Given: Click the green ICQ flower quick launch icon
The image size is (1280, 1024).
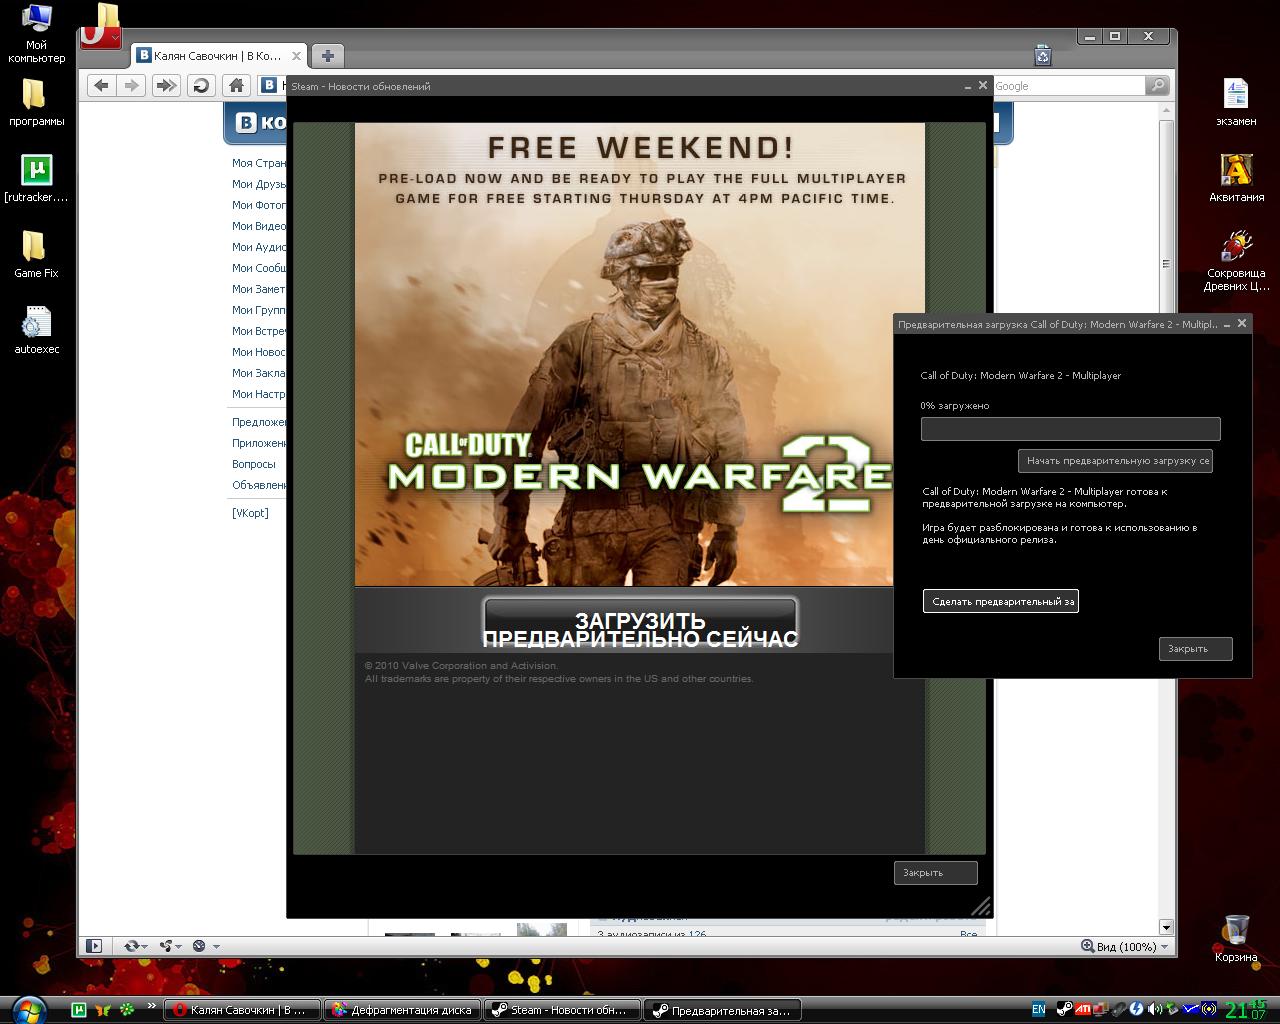Looking at the screenshot, I should [x=126, y=1010].
